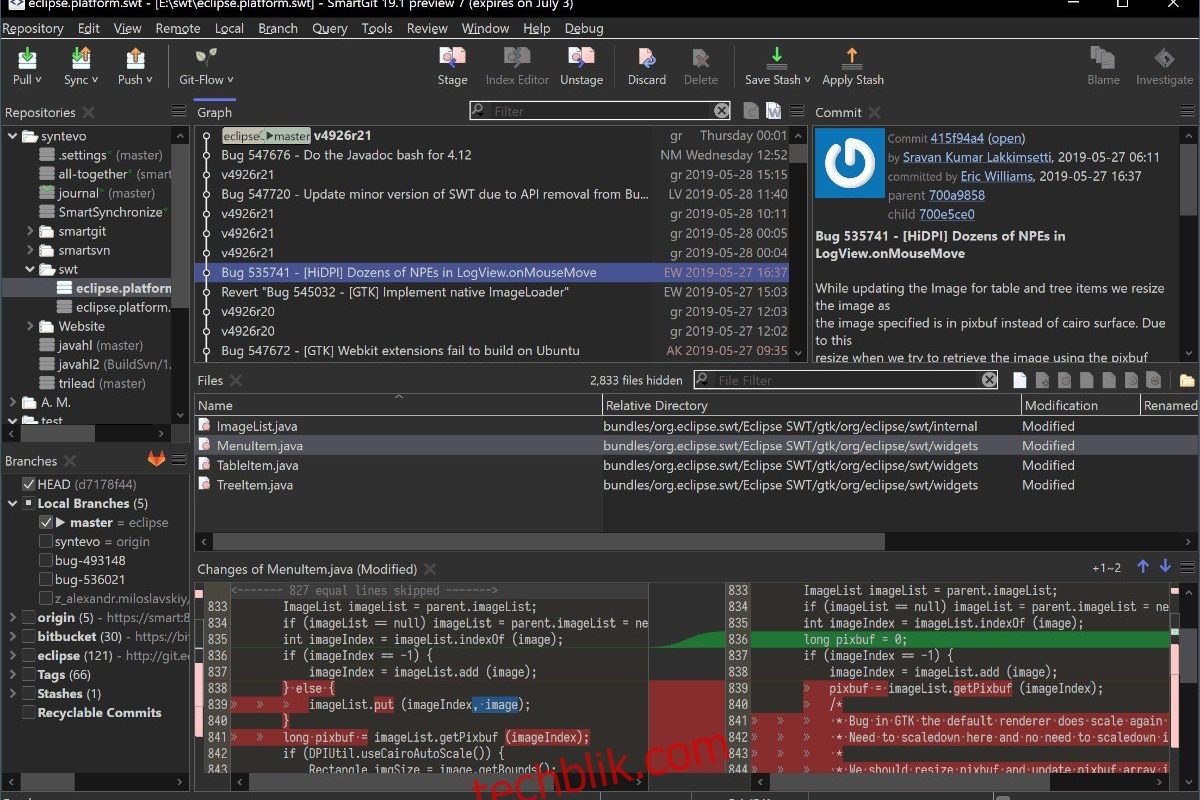Viewport: 1200px width, 800px height.
Task: Jump to next change using down arrow
Action: click(1165, 567)
